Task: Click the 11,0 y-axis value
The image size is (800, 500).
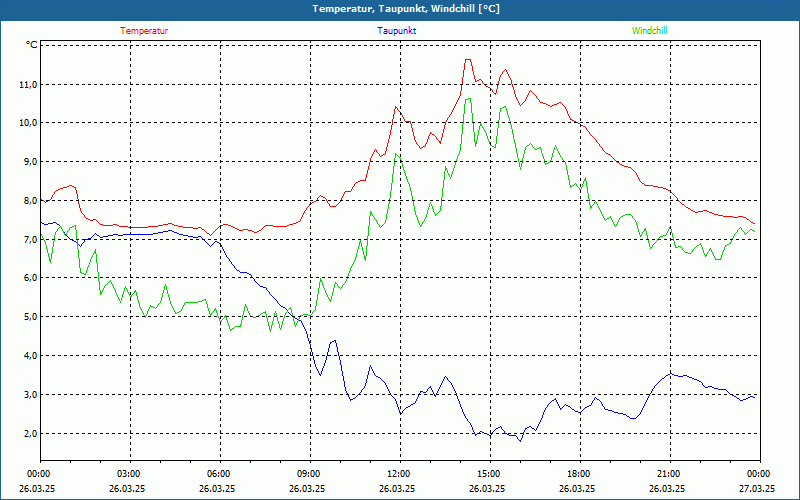Action: (29, 84)
